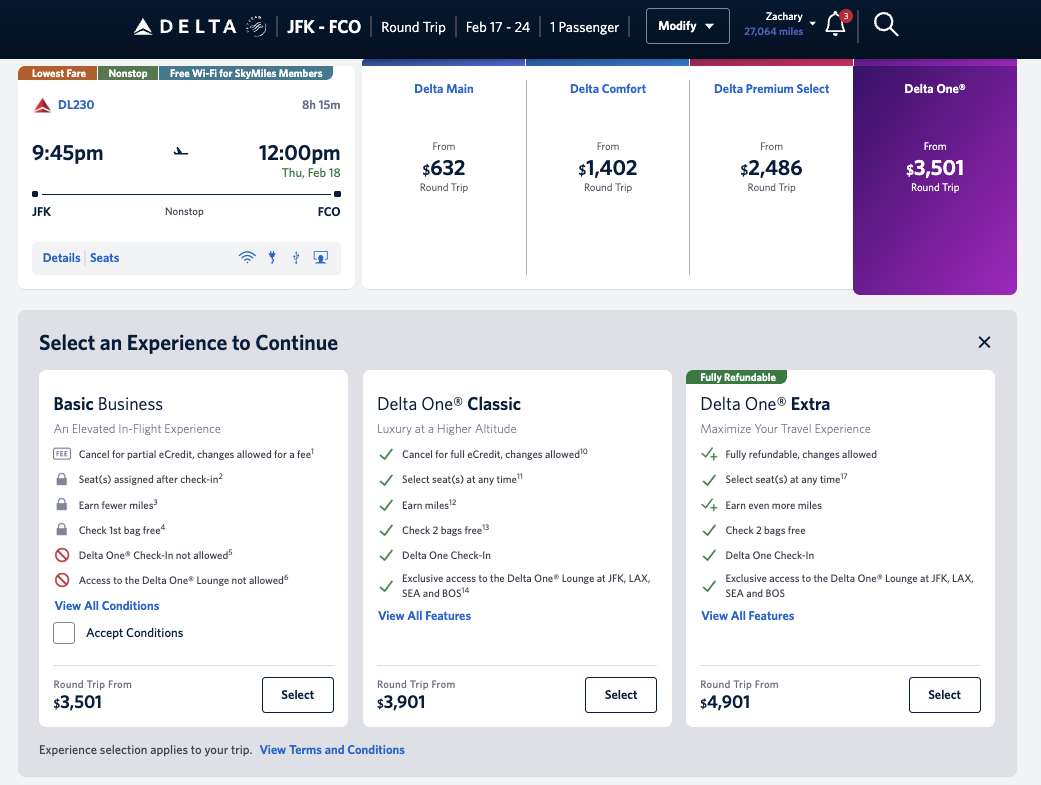Select the Delta One fare column
This screenshot has width=1041, height=785.
[x=935, y=176]
